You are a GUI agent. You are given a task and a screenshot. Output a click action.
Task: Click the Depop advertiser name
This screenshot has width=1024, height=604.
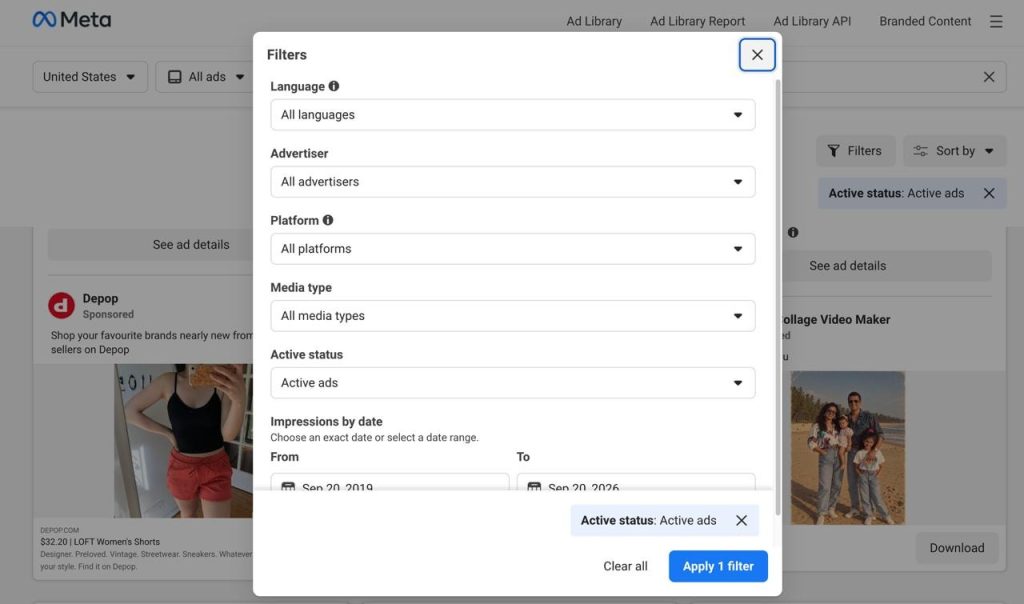[x=101, y=298]
